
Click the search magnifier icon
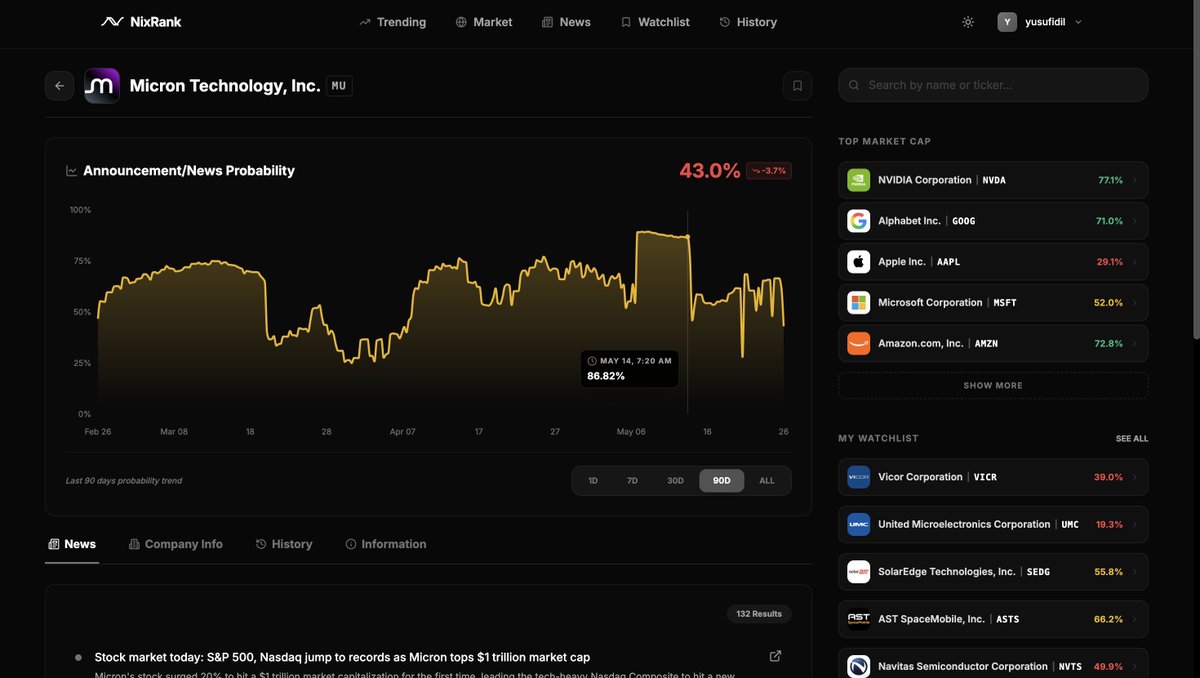pos(854,85)
